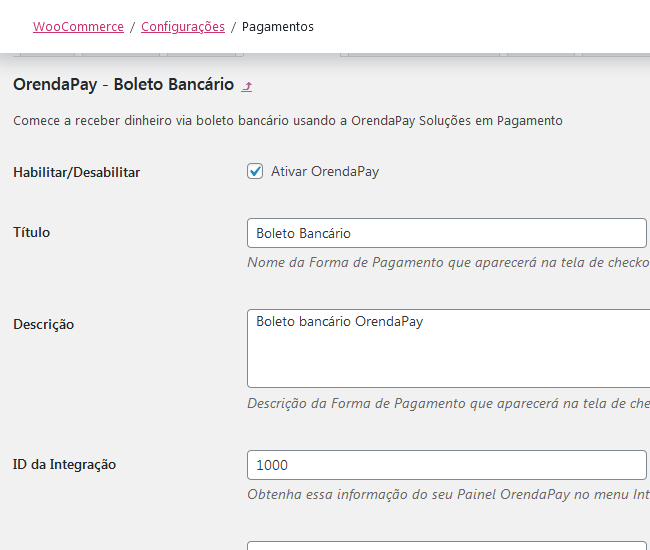The width and height of the screenshot is (650, 550).
Task: Click the Título field label
Action: (x=31, y=232)
